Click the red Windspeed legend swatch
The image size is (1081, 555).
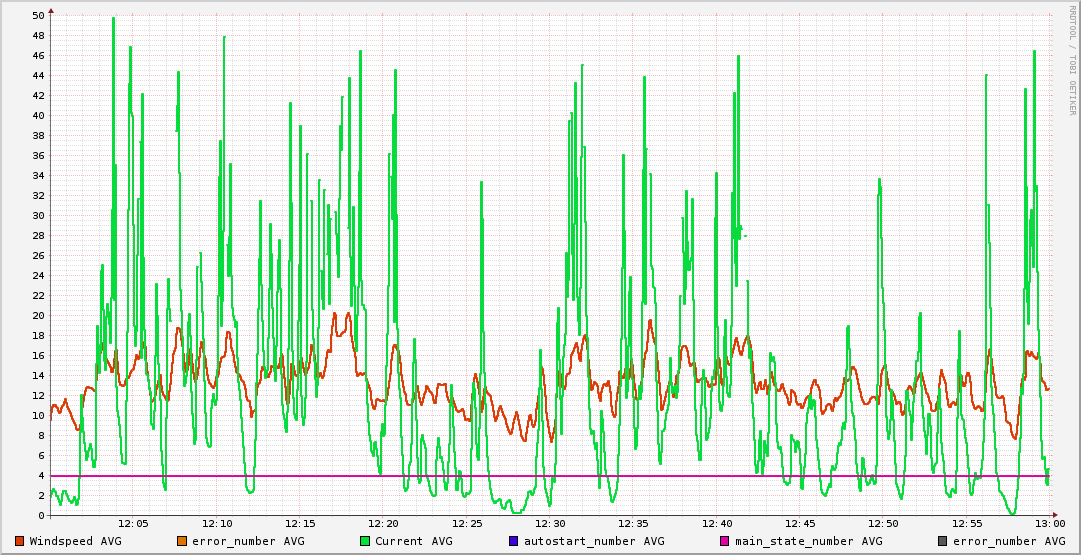point(20,541)
